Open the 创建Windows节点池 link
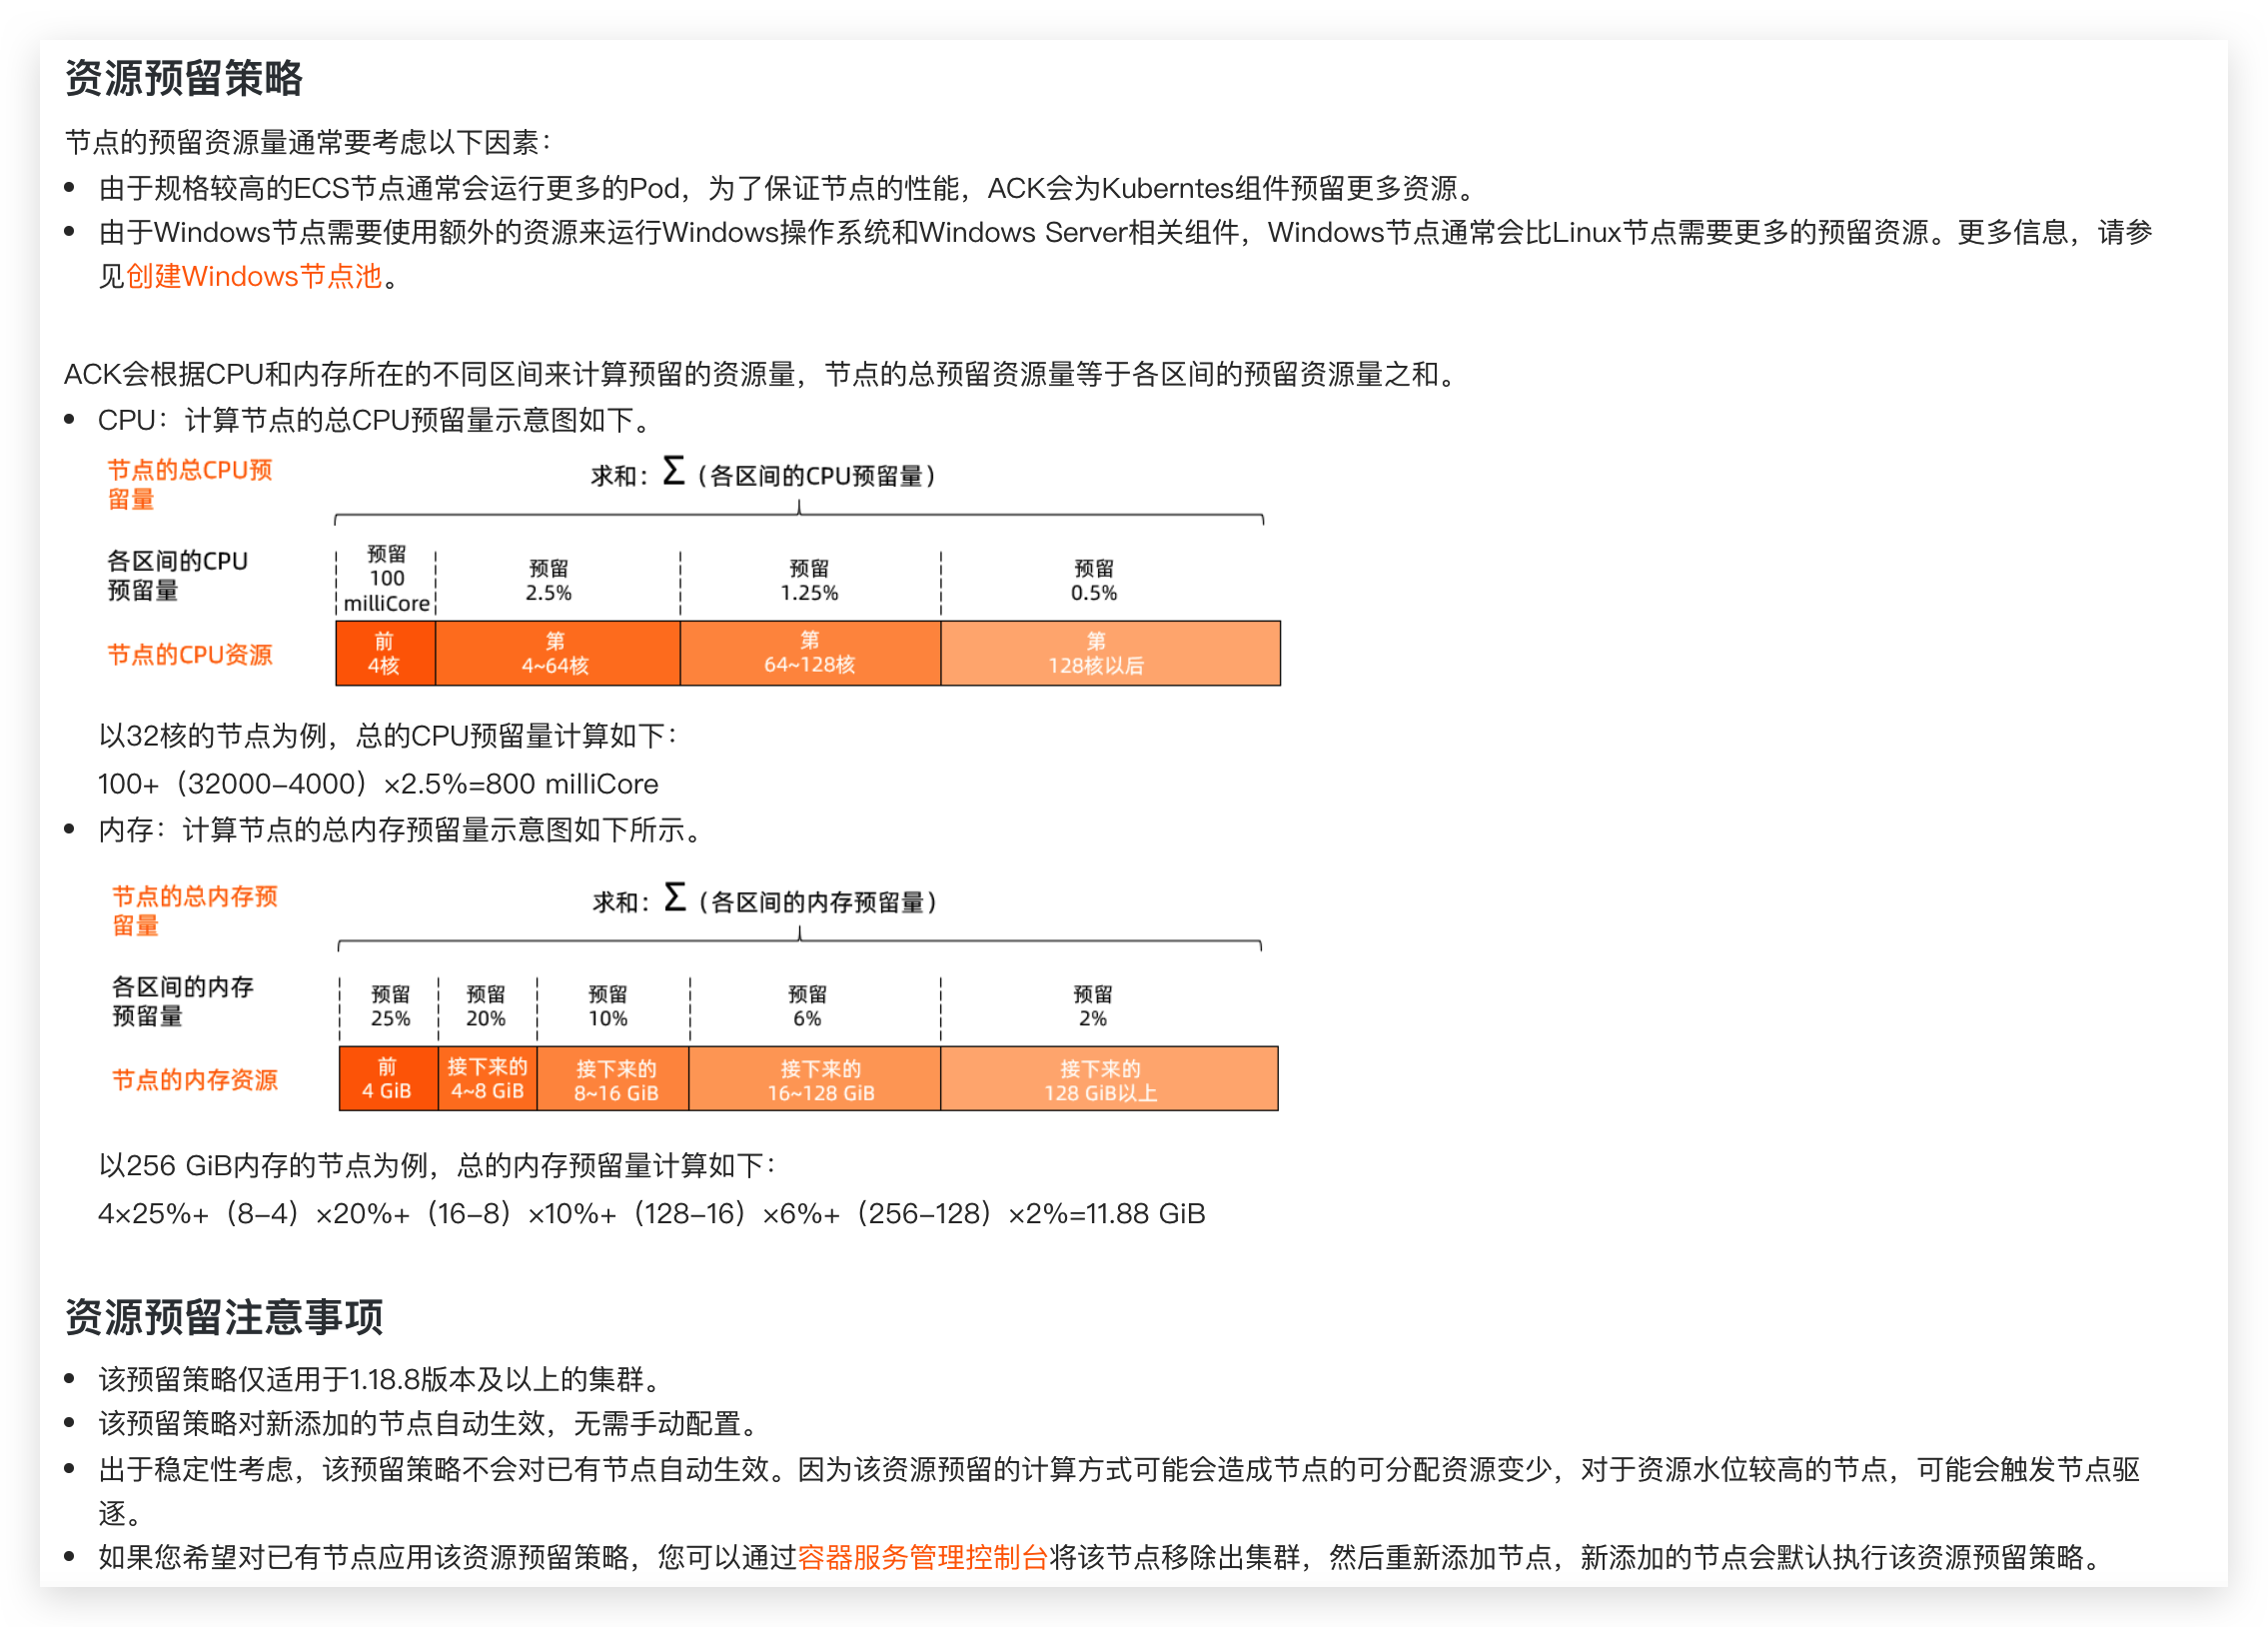2268x1627 pixels. (254, 276)
